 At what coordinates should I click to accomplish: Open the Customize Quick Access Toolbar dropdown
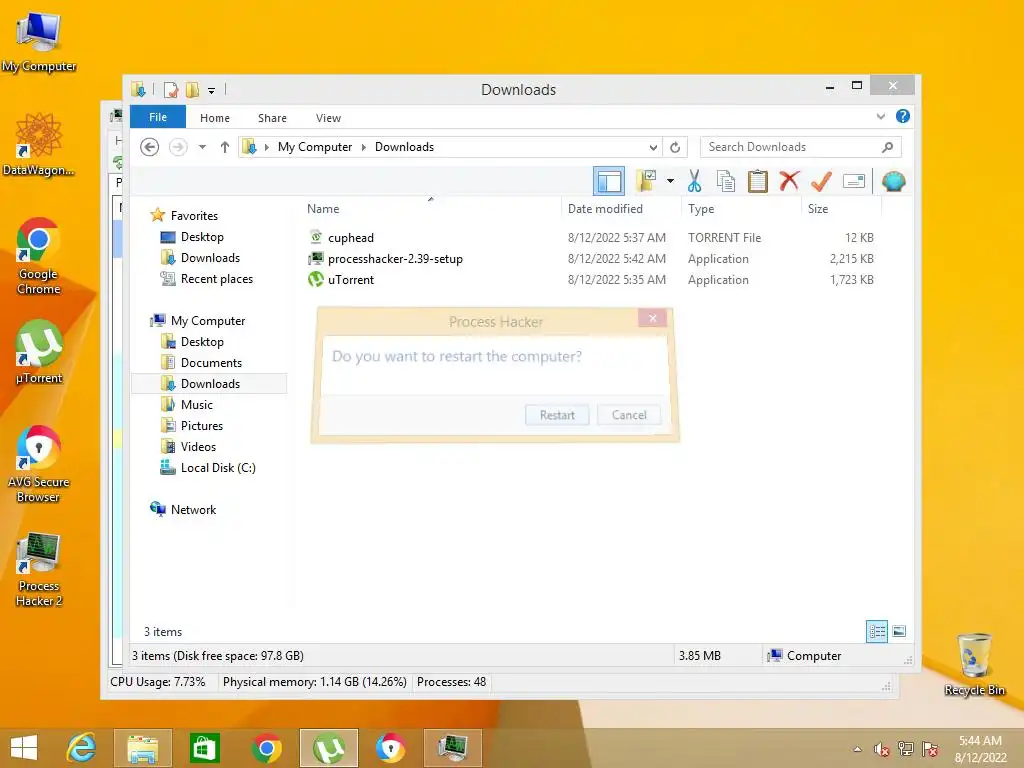pos(212,90)
